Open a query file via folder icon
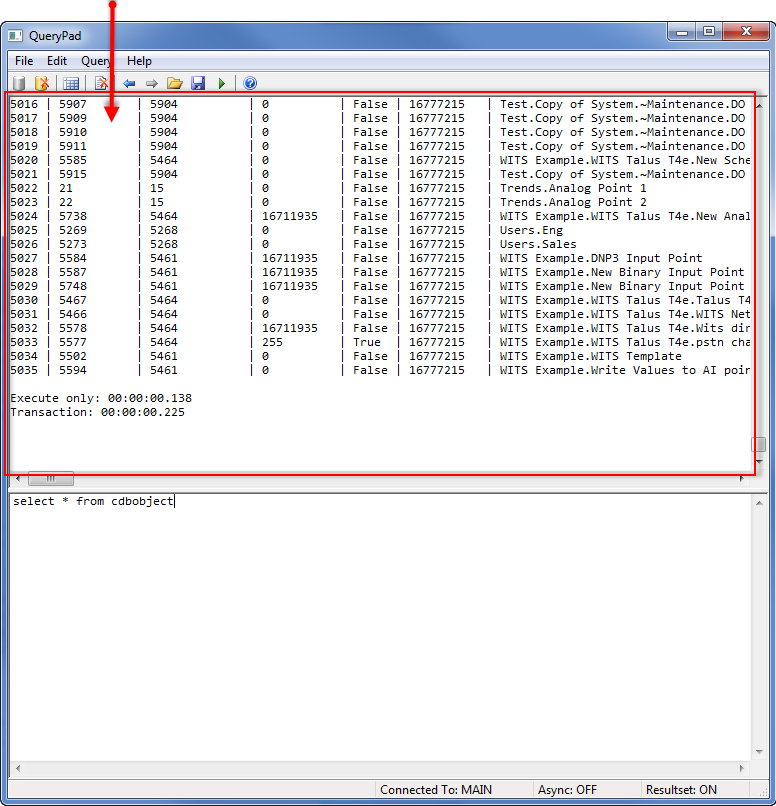The height and width of the screenshot is (806, 776). (175, 83)
